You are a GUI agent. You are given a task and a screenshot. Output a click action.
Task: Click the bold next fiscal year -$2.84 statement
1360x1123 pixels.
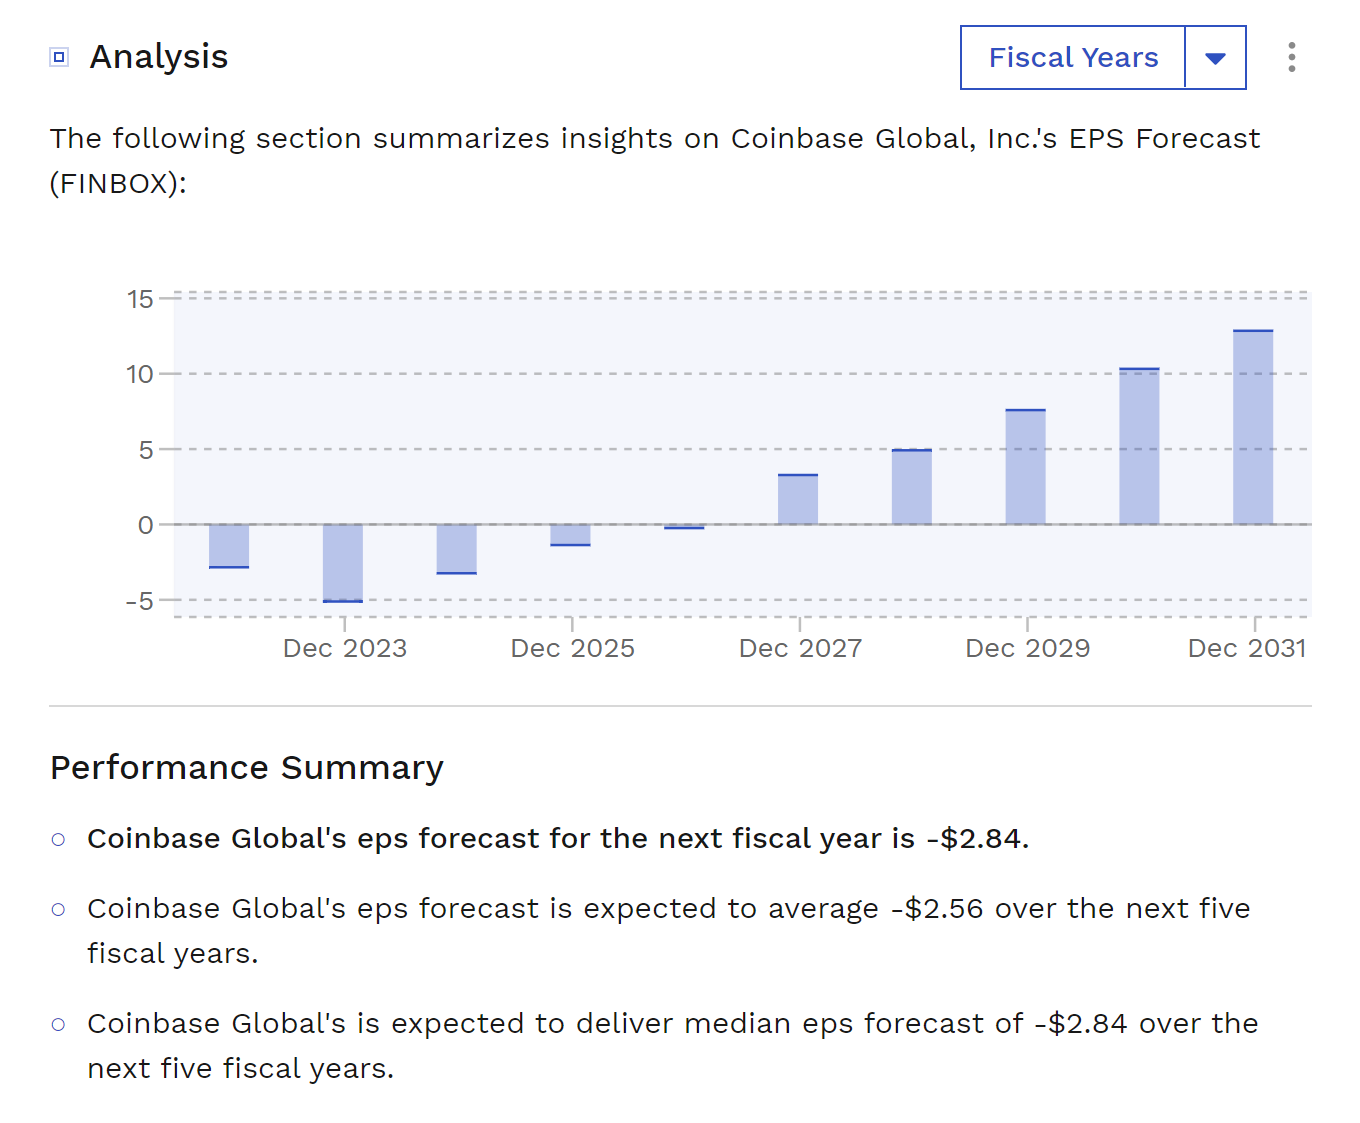558,838
